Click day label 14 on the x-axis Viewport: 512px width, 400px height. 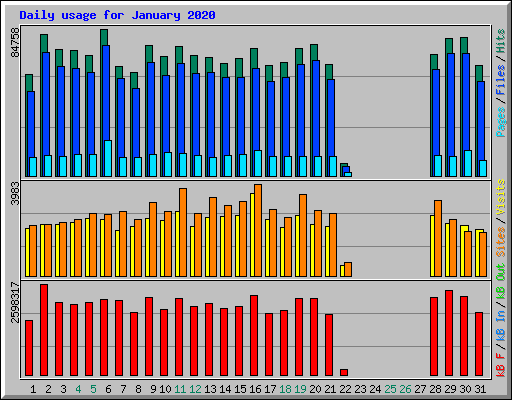coord(225,389)
